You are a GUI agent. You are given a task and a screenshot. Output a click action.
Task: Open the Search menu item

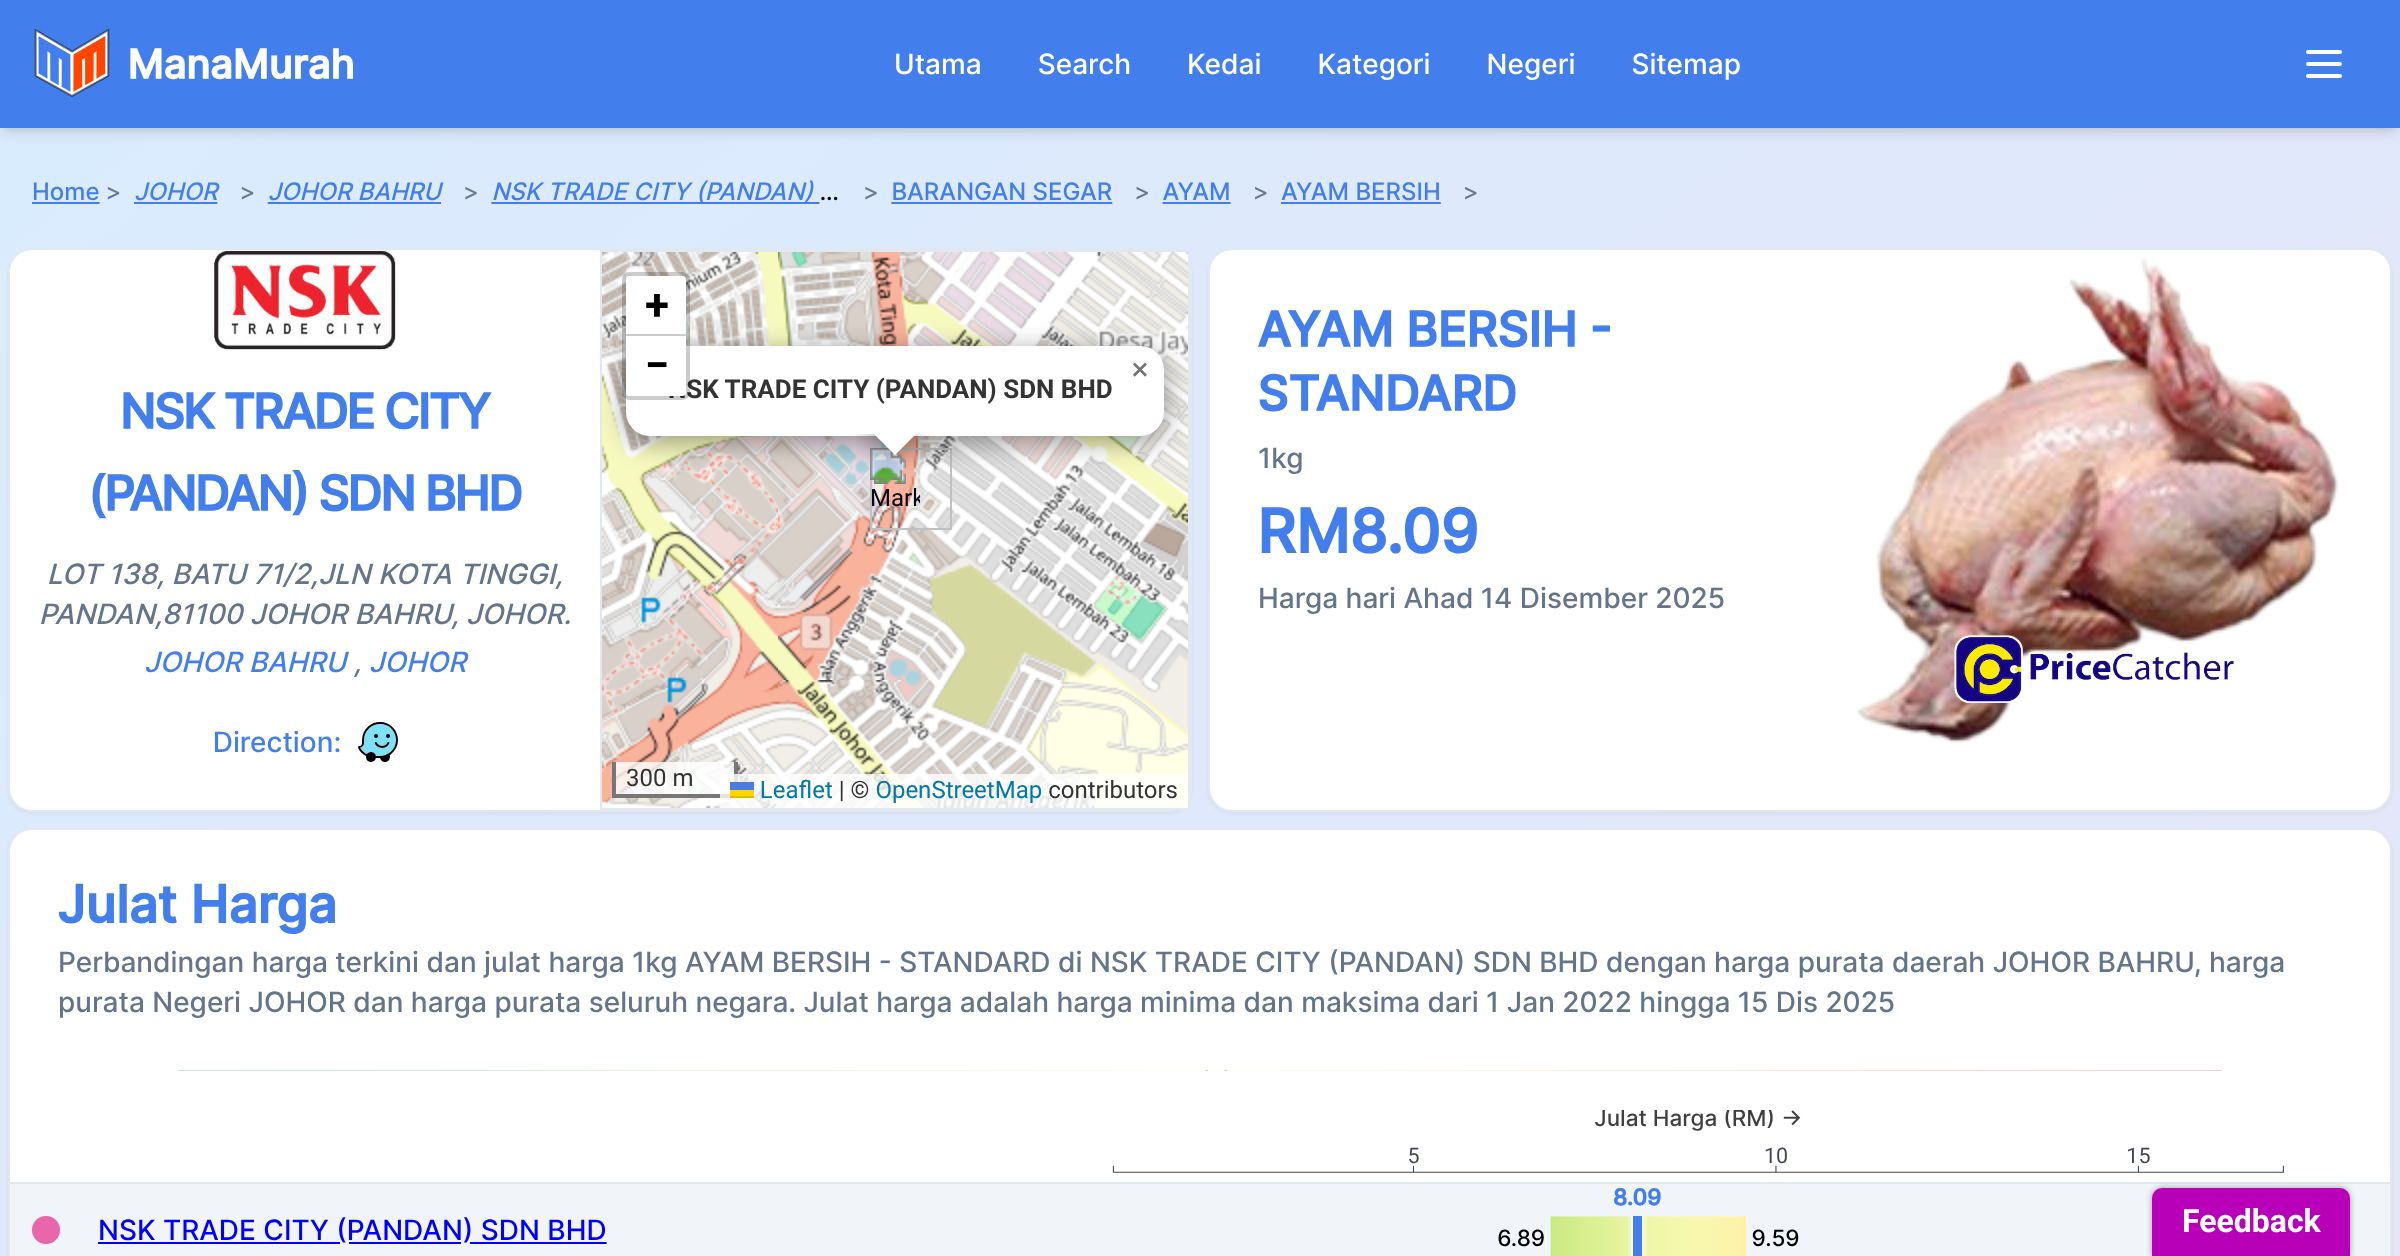(x=1083, y=64)
